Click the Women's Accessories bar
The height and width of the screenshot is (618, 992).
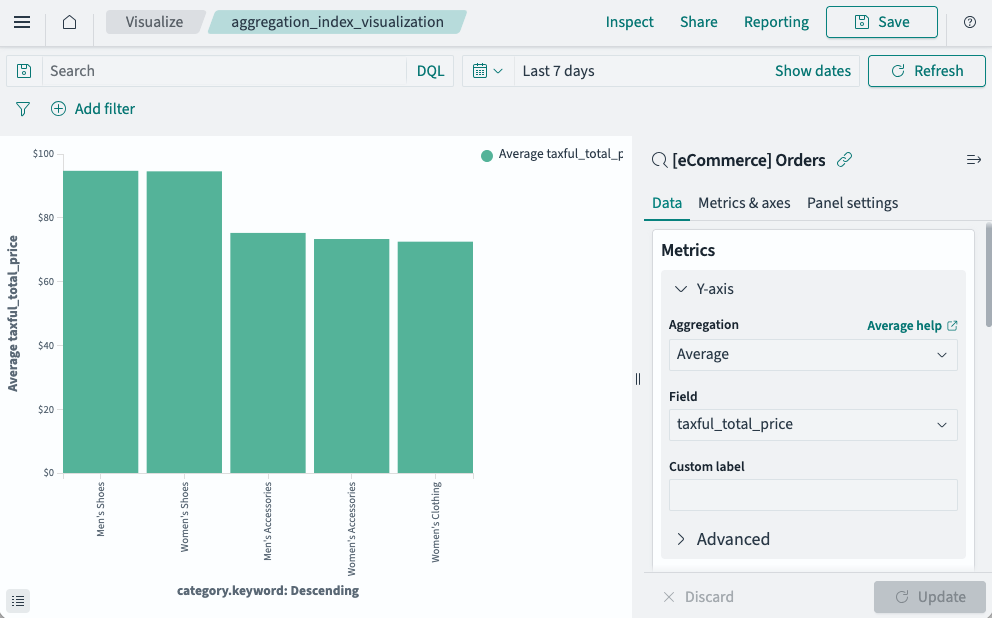point(352,356)
